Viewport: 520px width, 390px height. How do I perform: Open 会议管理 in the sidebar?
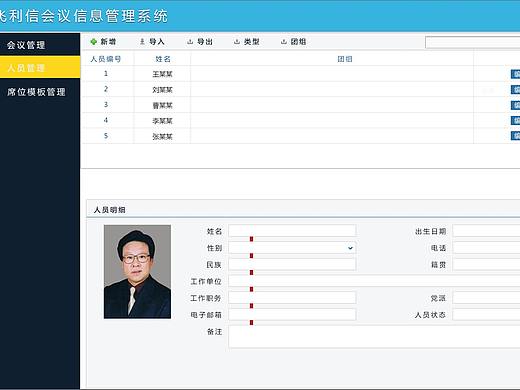click(40, 45)
